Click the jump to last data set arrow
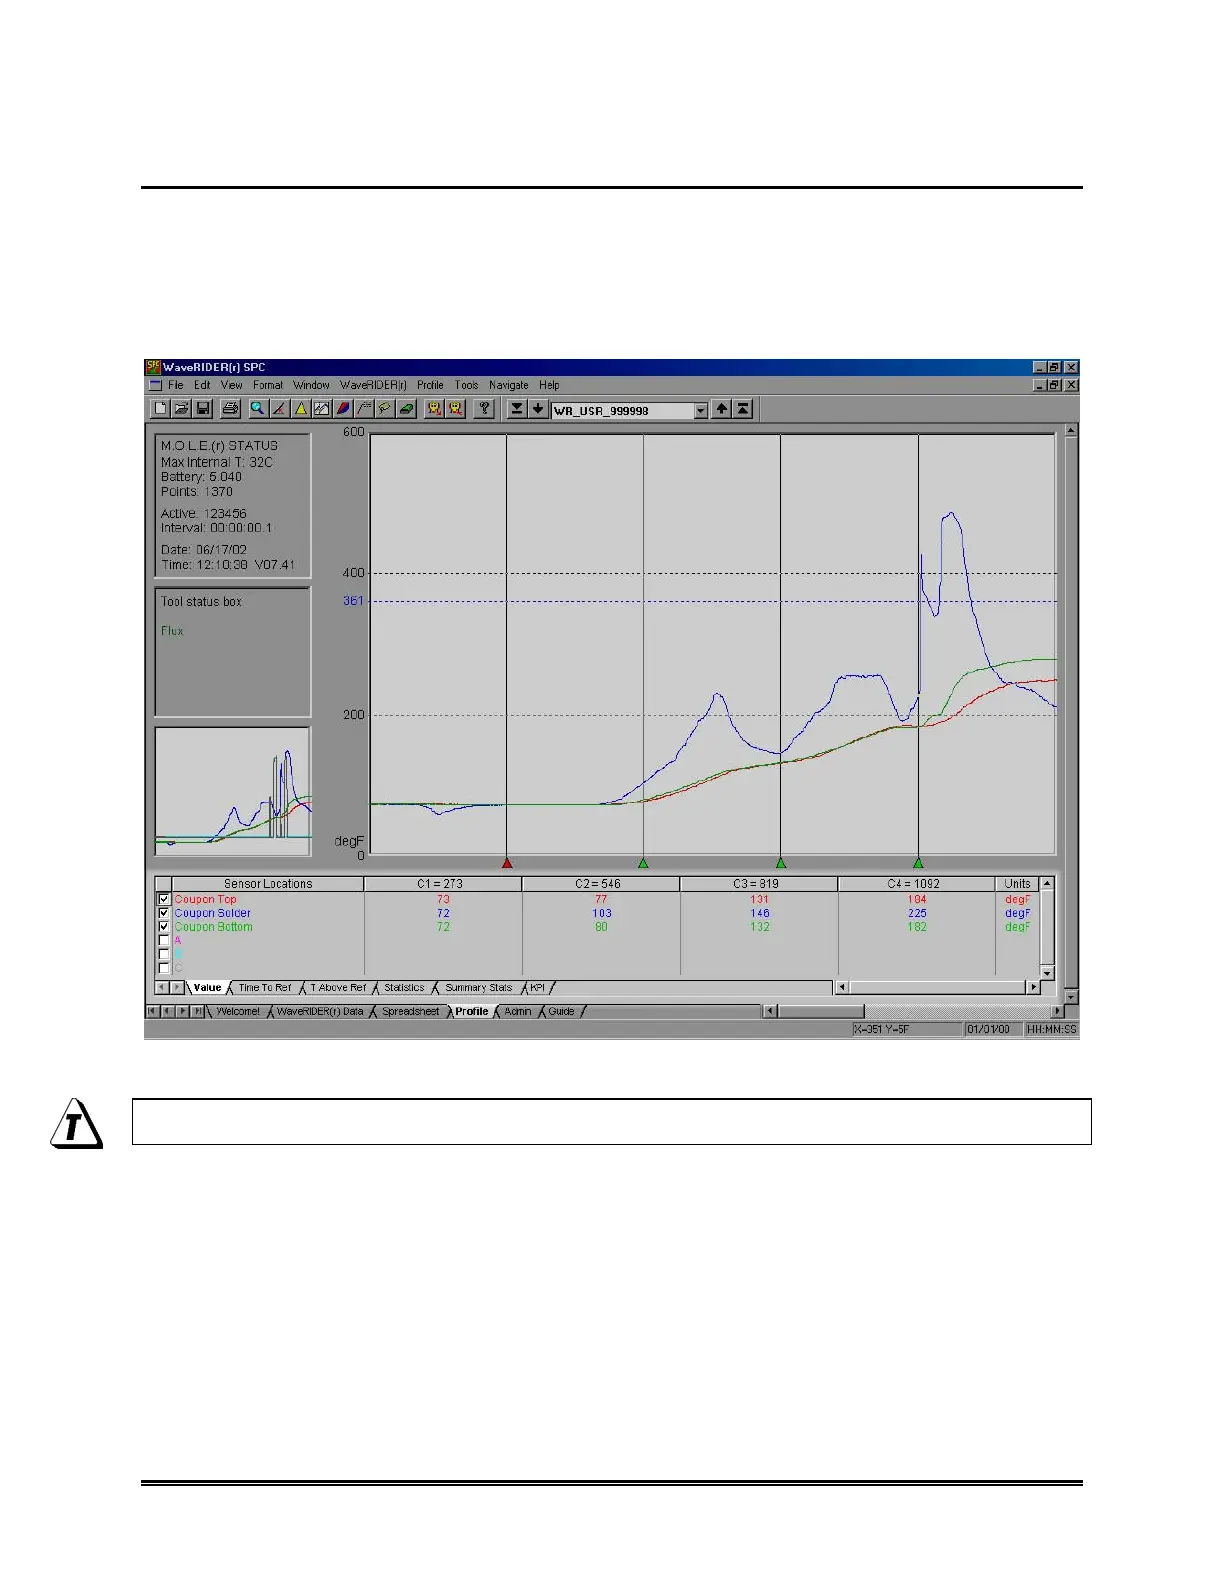1224x1584 pixels. pyautogui.click(x=517, y=409)
